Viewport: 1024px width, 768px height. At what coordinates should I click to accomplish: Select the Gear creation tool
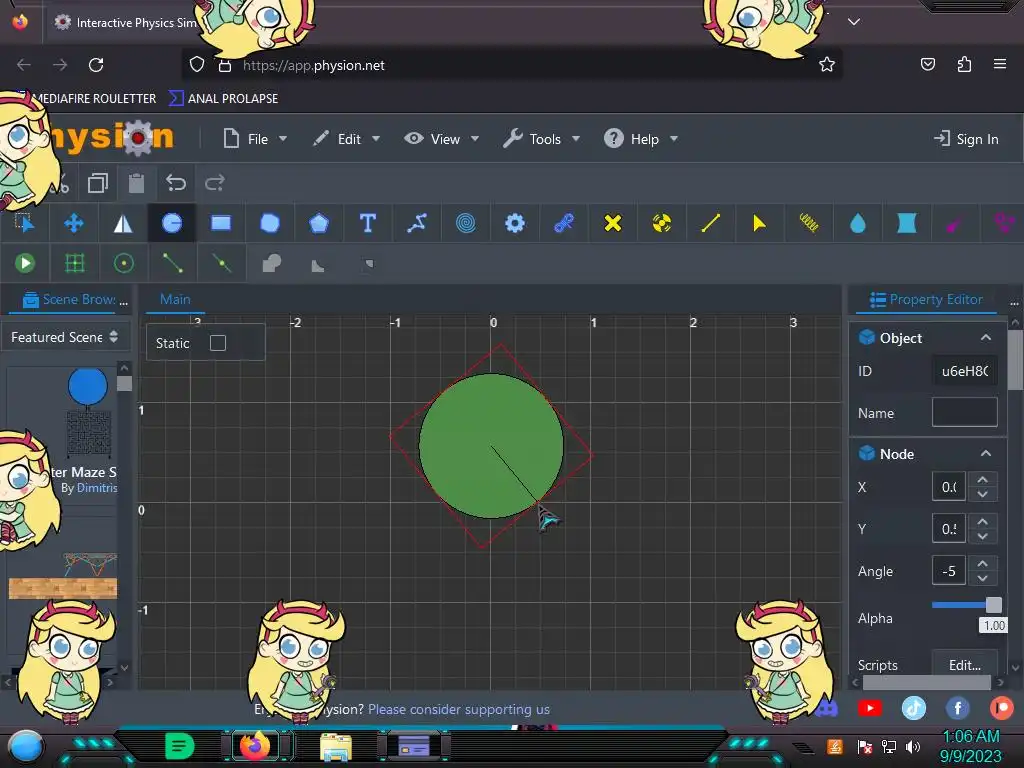tap(515, 223)
